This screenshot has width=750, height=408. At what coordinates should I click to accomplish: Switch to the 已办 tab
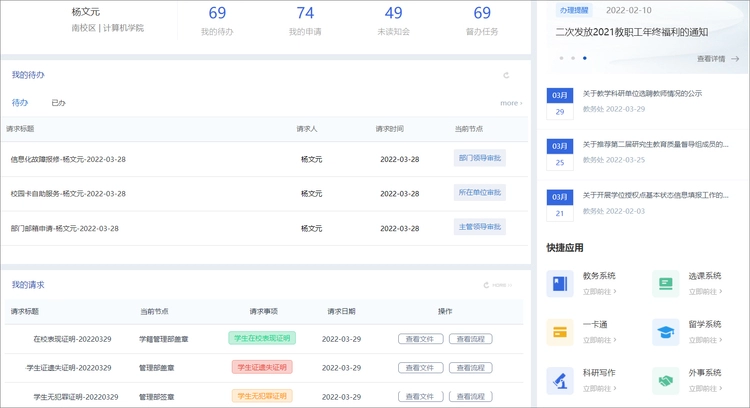tap(58, 103)
